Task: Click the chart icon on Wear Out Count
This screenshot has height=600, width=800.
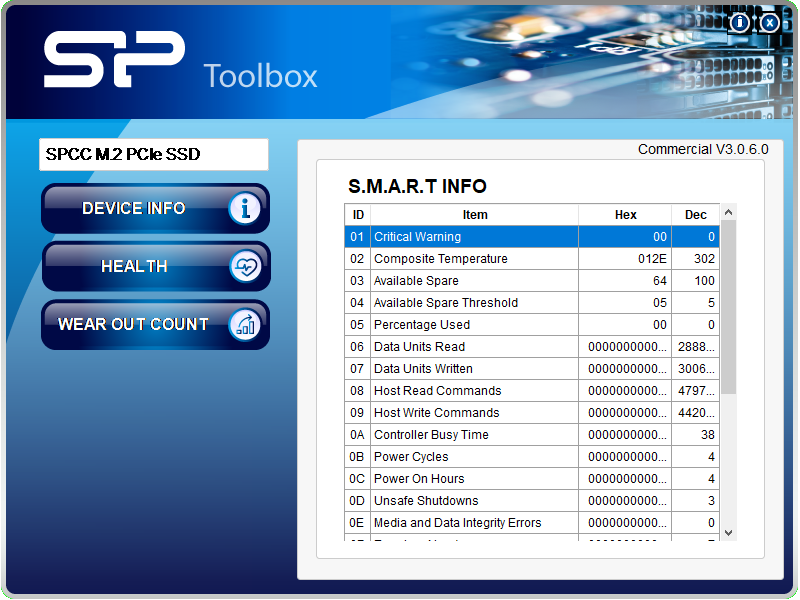Action: coord(245,324)
